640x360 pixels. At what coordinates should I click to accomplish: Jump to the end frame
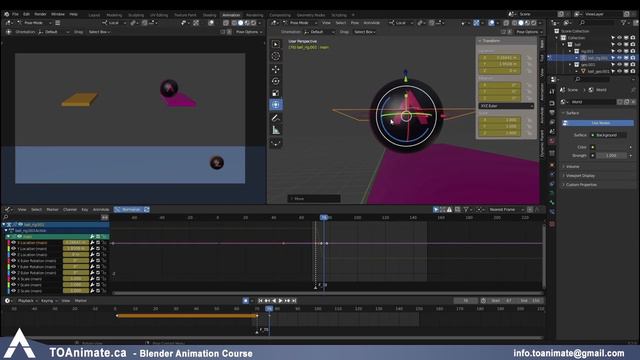click(294, 301)
